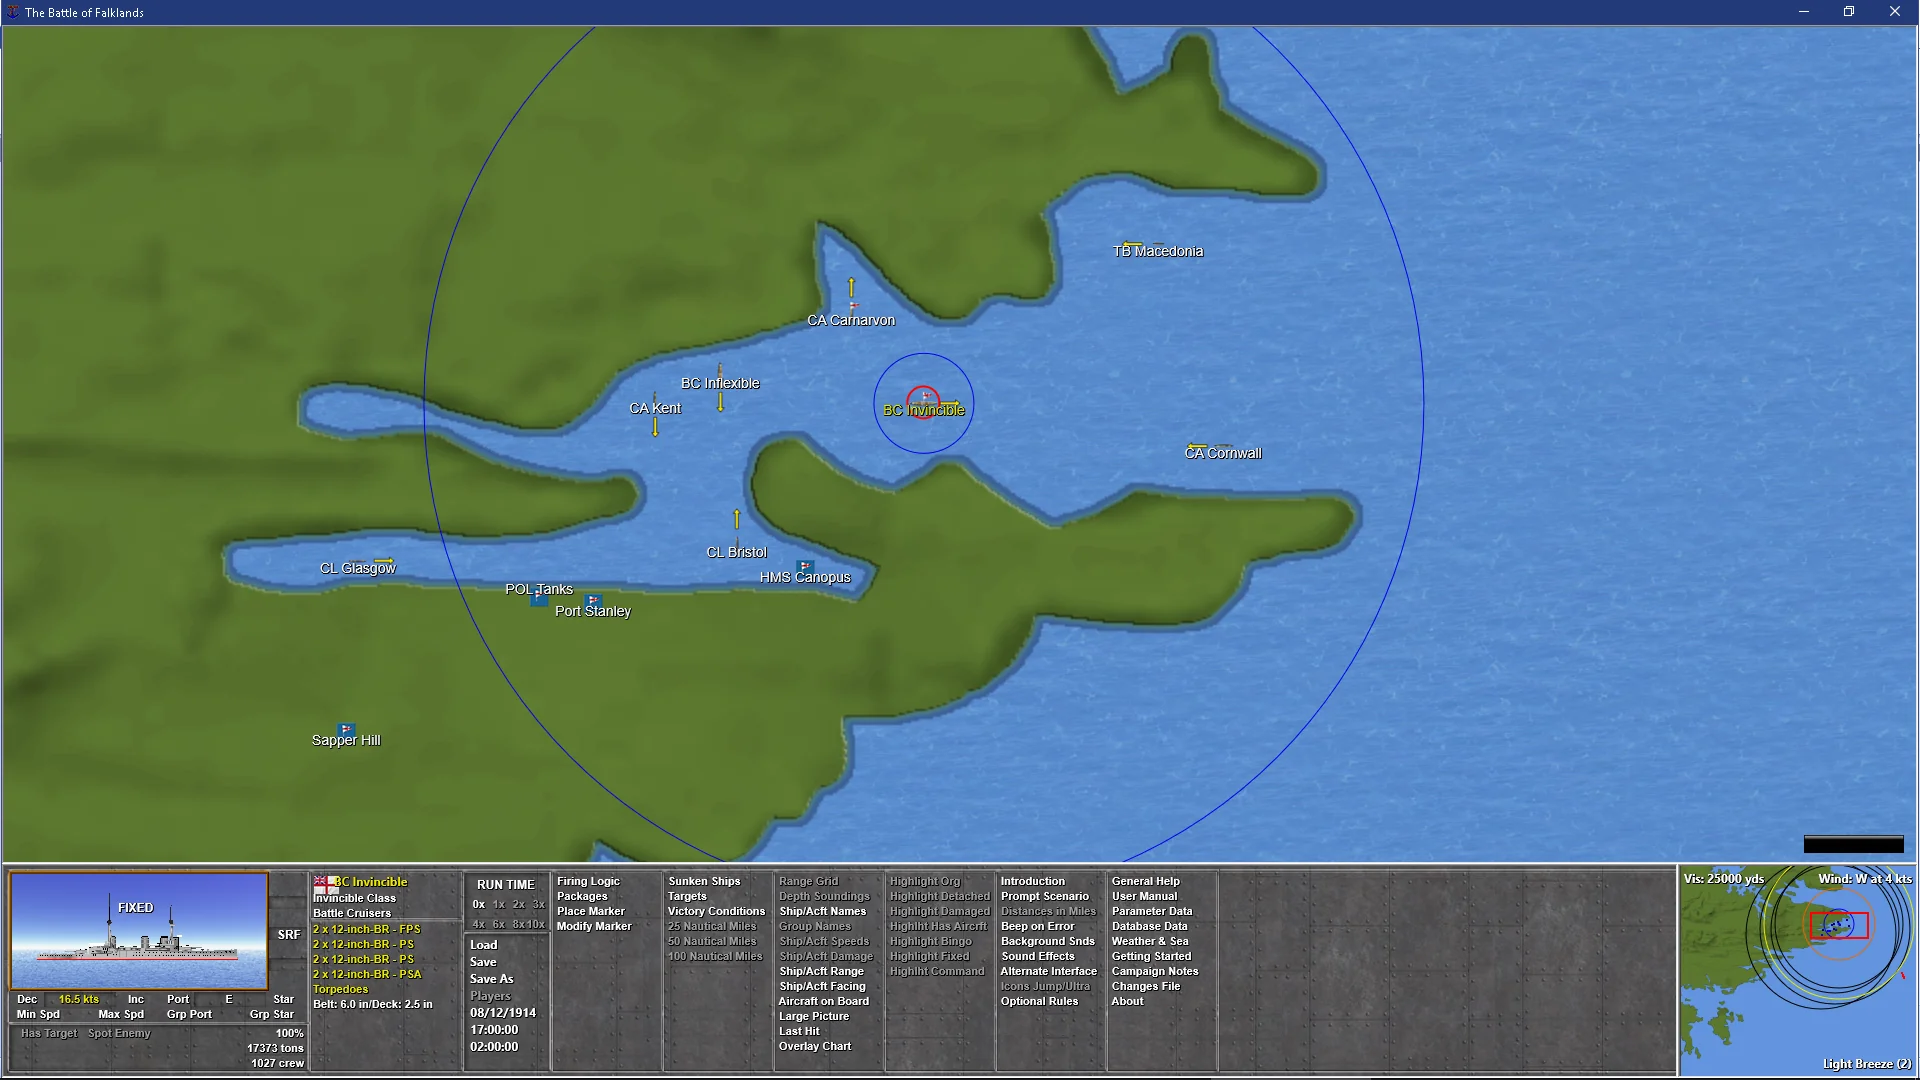Select the Sapper Hill flag marker
The image size is (1920, 1080).
tap(346, 729)
